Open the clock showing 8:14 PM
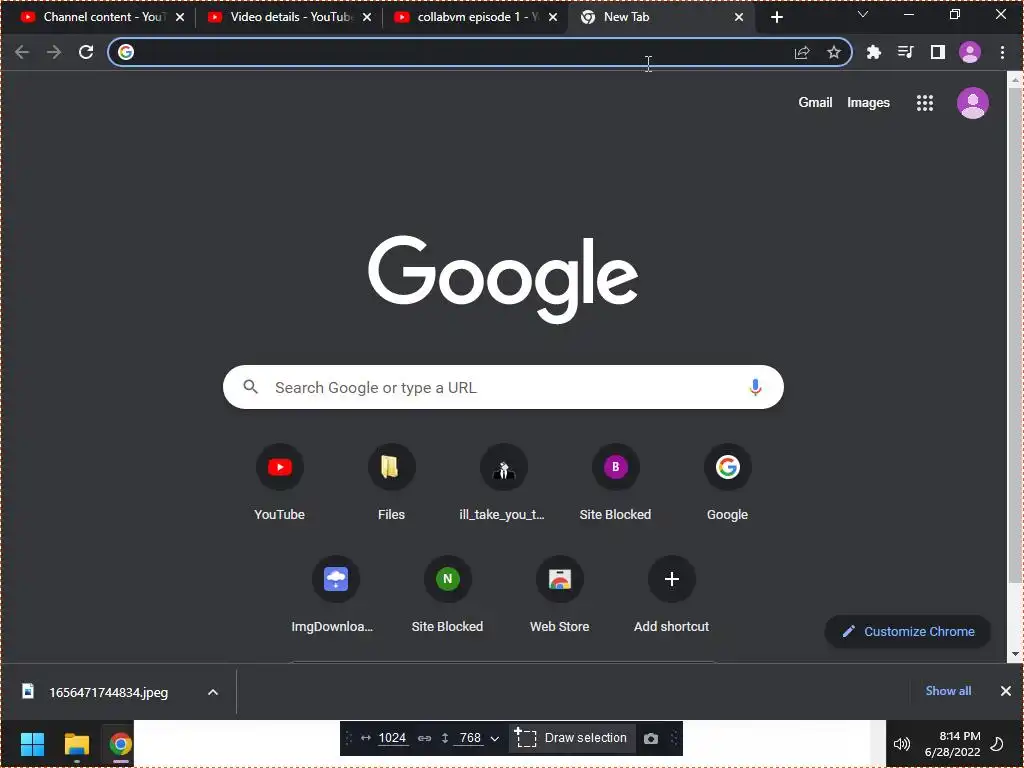 953,744
